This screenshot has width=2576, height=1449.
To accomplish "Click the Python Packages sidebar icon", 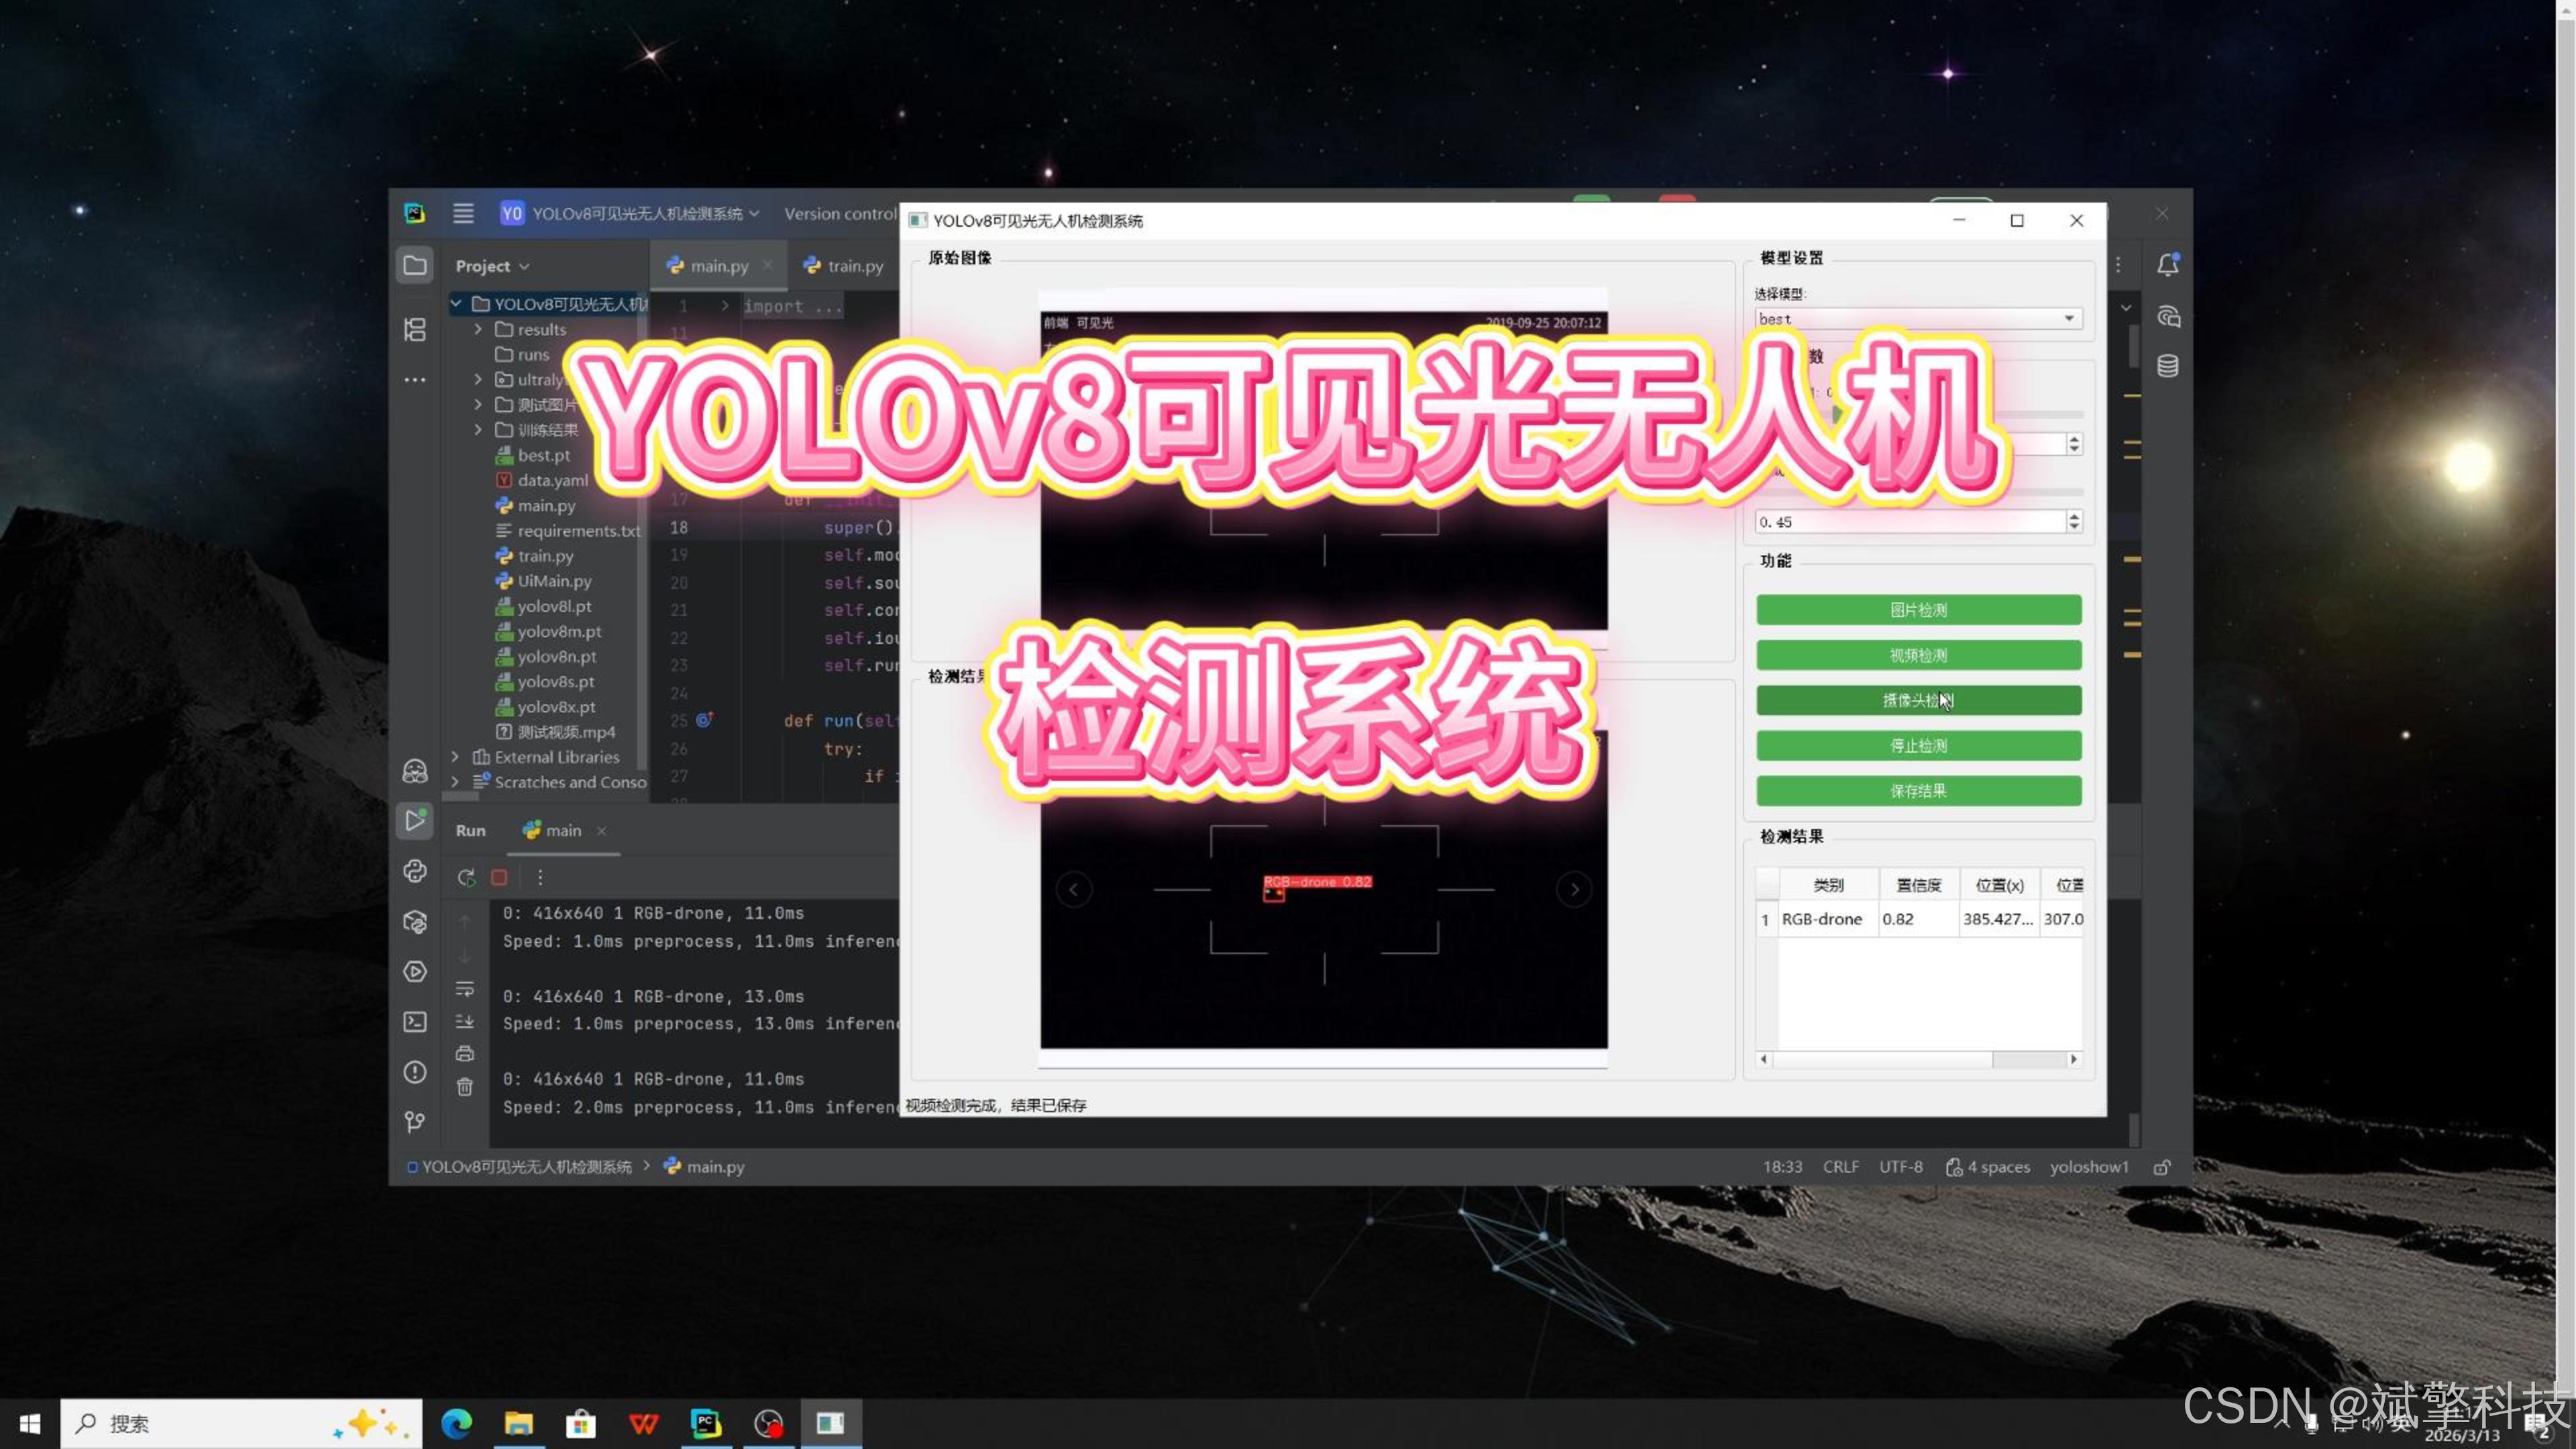I will coord(415,921).
